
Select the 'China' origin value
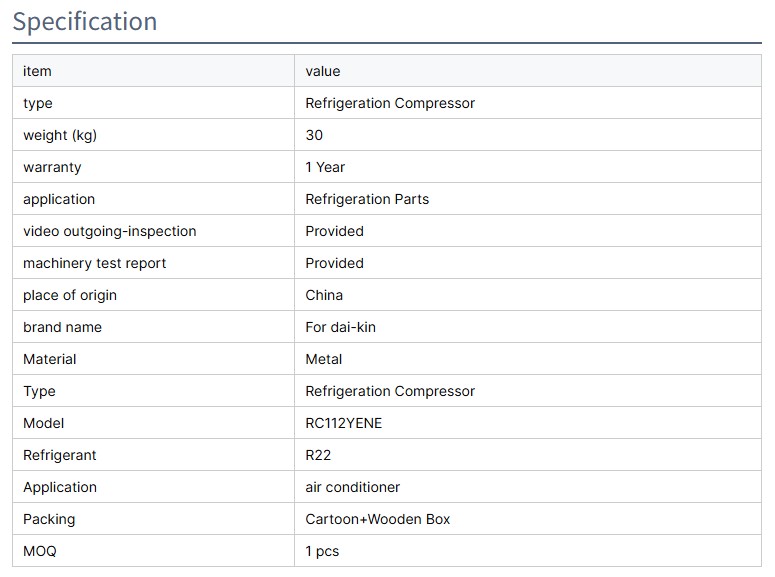pos(324,295)
